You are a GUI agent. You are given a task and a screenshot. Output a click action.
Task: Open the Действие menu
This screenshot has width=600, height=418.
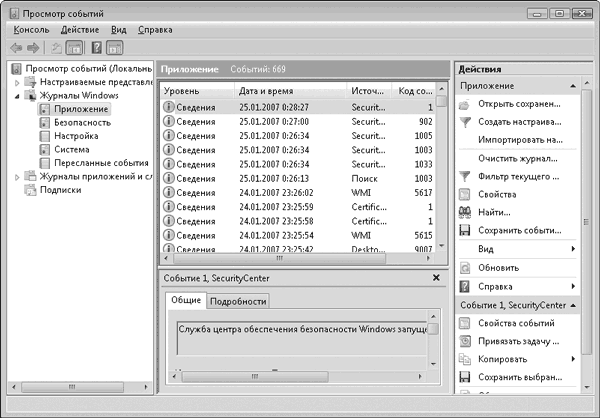[x=79, y=30]
